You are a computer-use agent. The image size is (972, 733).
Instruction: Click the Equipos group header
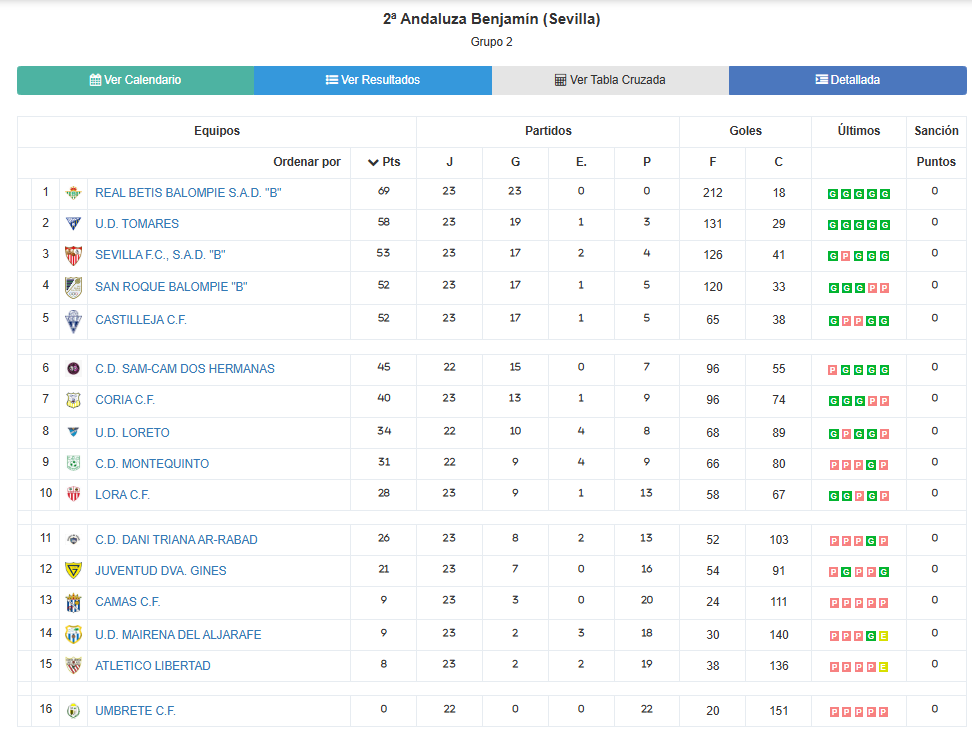217,131
